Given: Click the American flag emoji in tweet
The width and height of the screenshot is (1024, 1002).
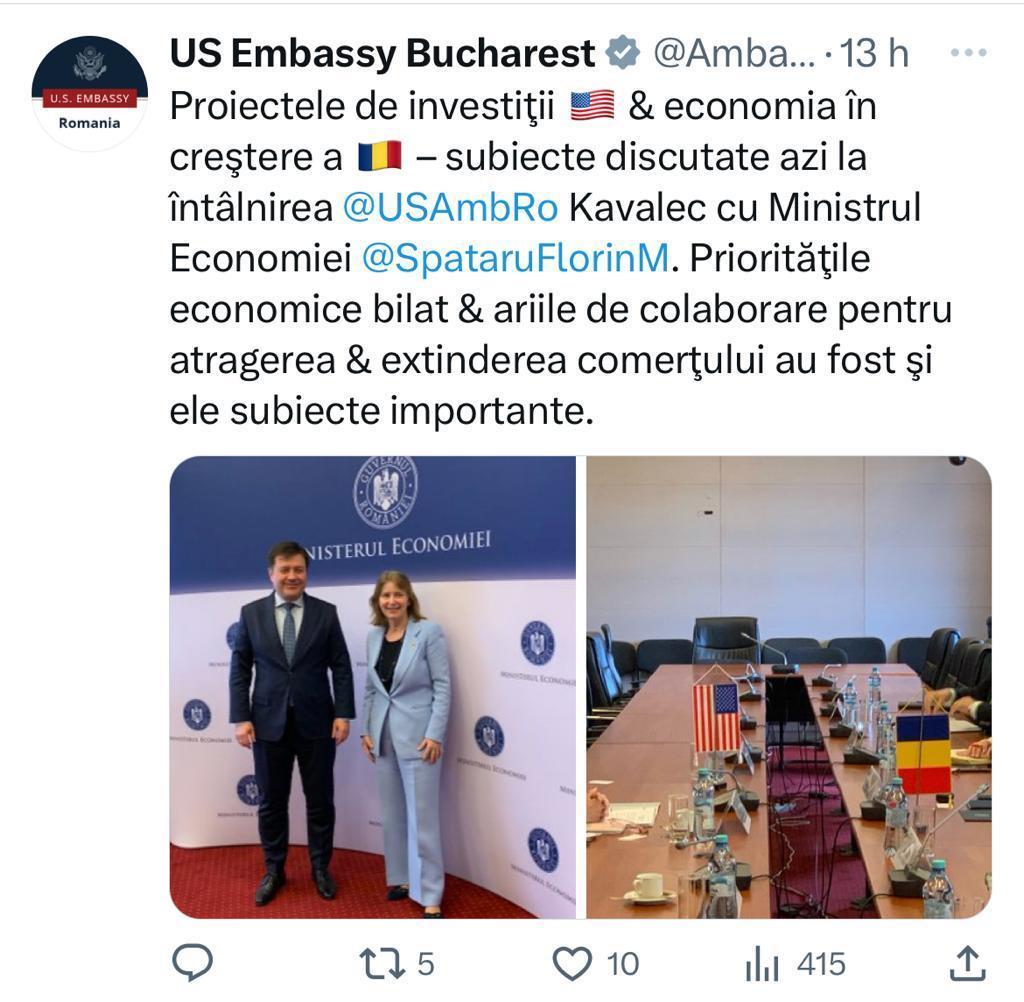Looking at the screenshot, I should click(592, 106).
